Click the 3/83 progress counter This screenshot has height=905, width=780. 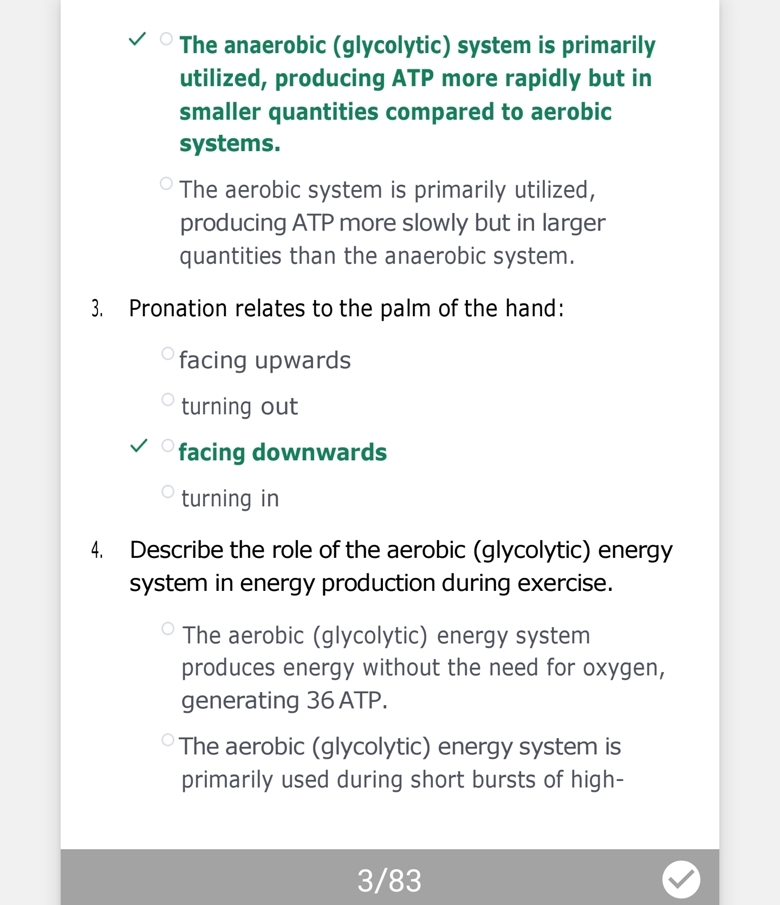pyautogui.click(x=389, y=880)
